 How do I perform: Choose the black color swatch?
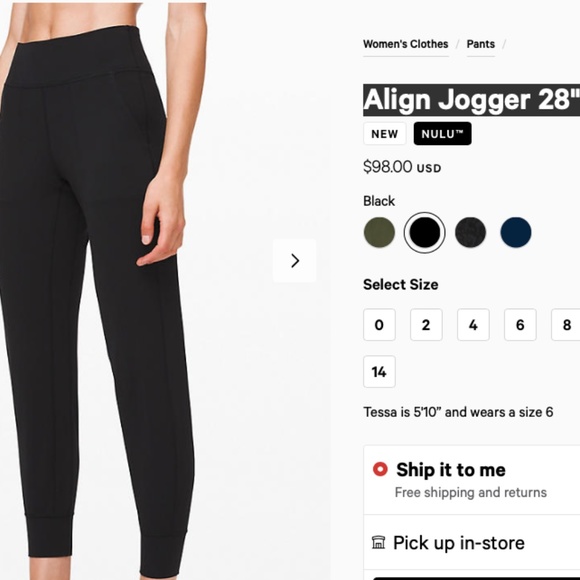425,232
